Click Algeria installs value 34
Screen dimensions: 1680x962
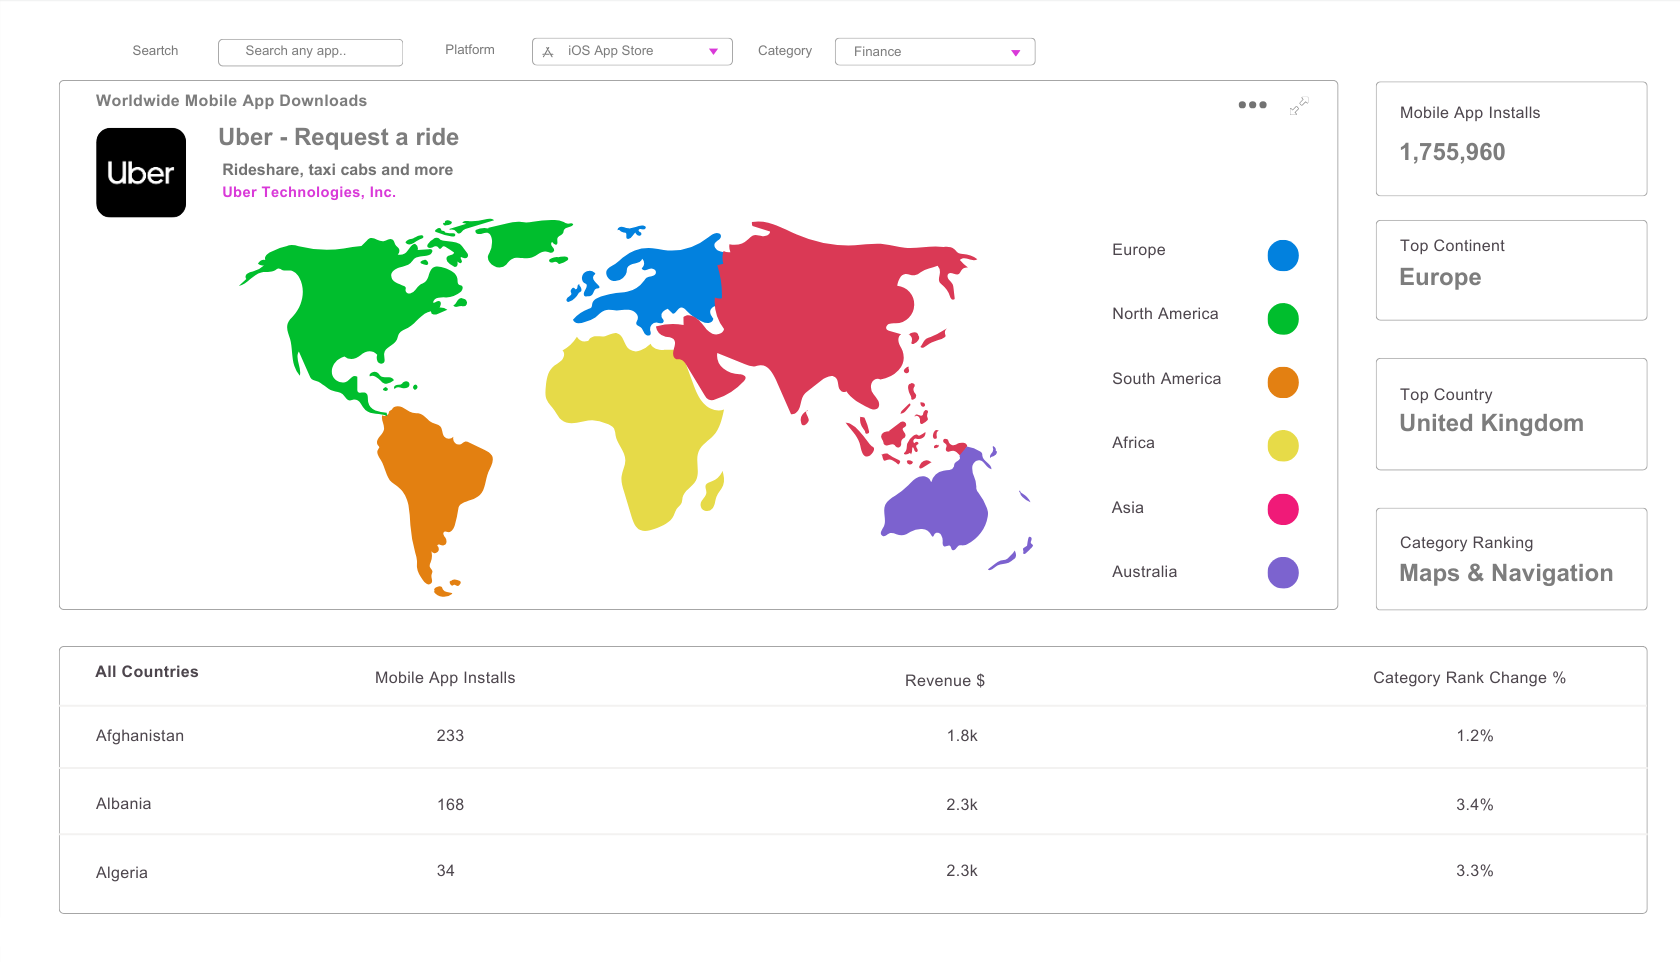click(x=446, y=871)
